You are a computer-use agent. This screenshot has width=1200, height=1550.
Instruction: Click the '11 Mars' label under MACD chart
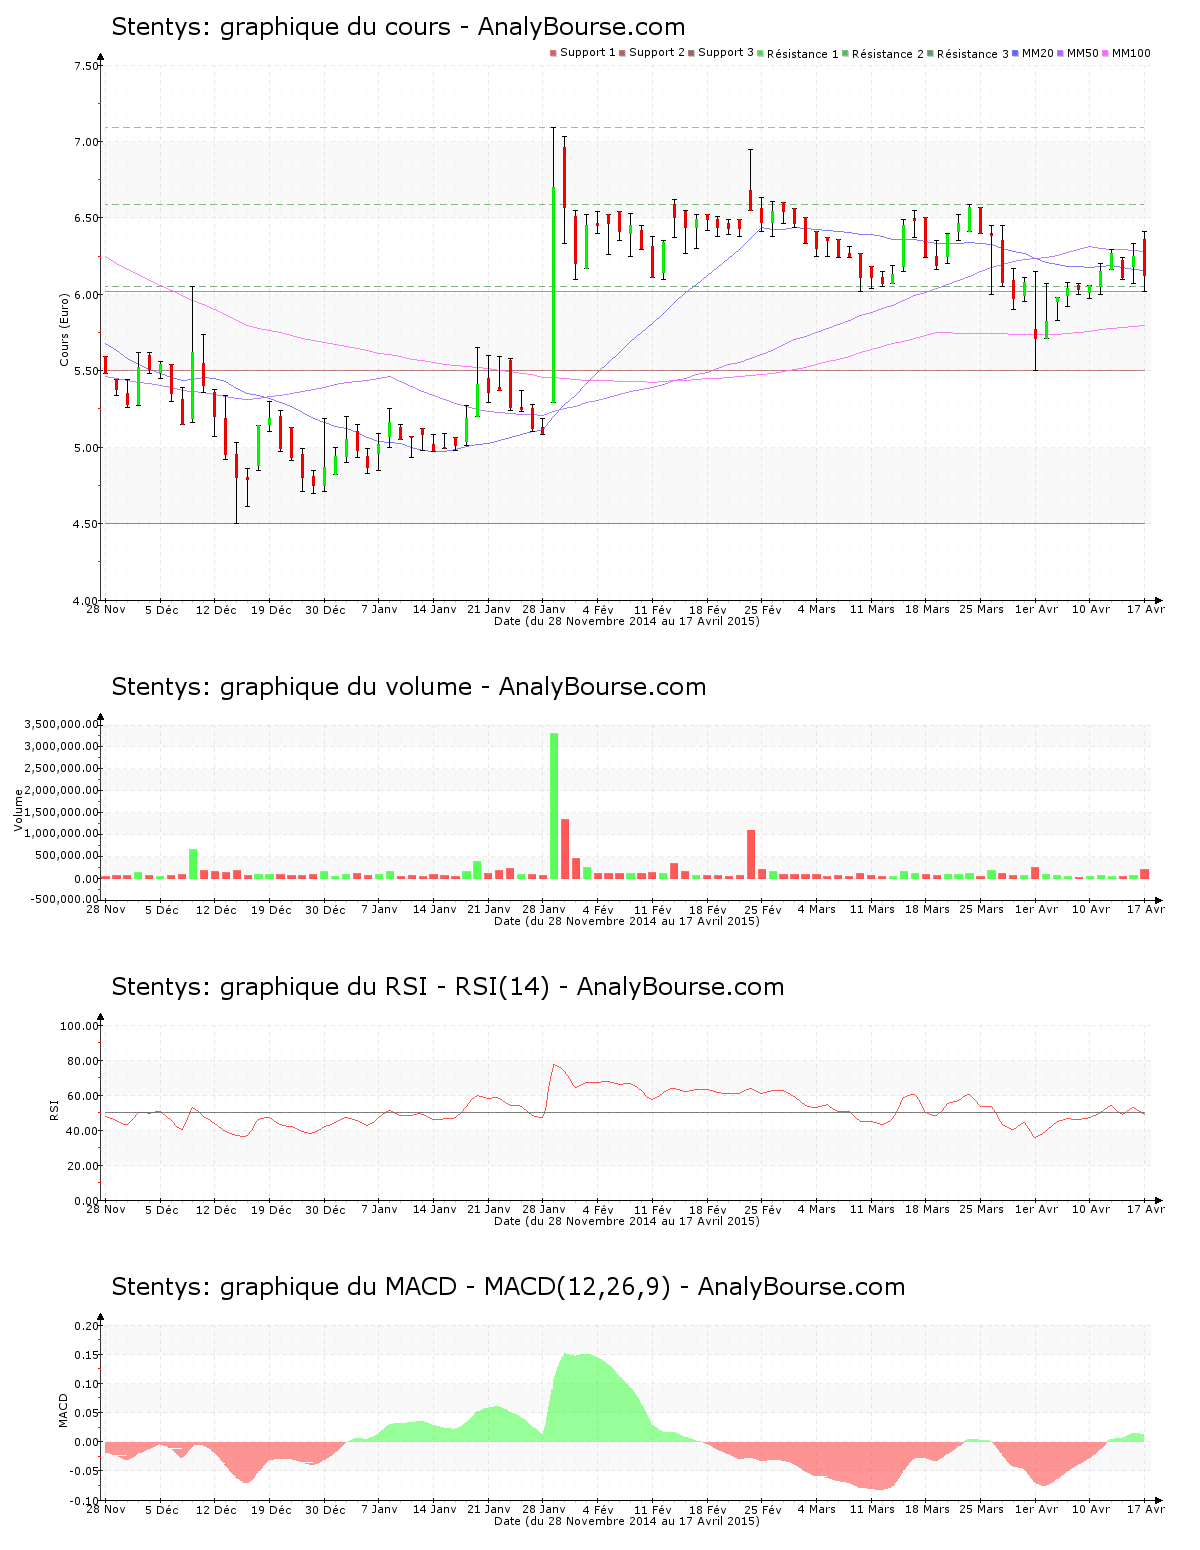pos(872,1510)
